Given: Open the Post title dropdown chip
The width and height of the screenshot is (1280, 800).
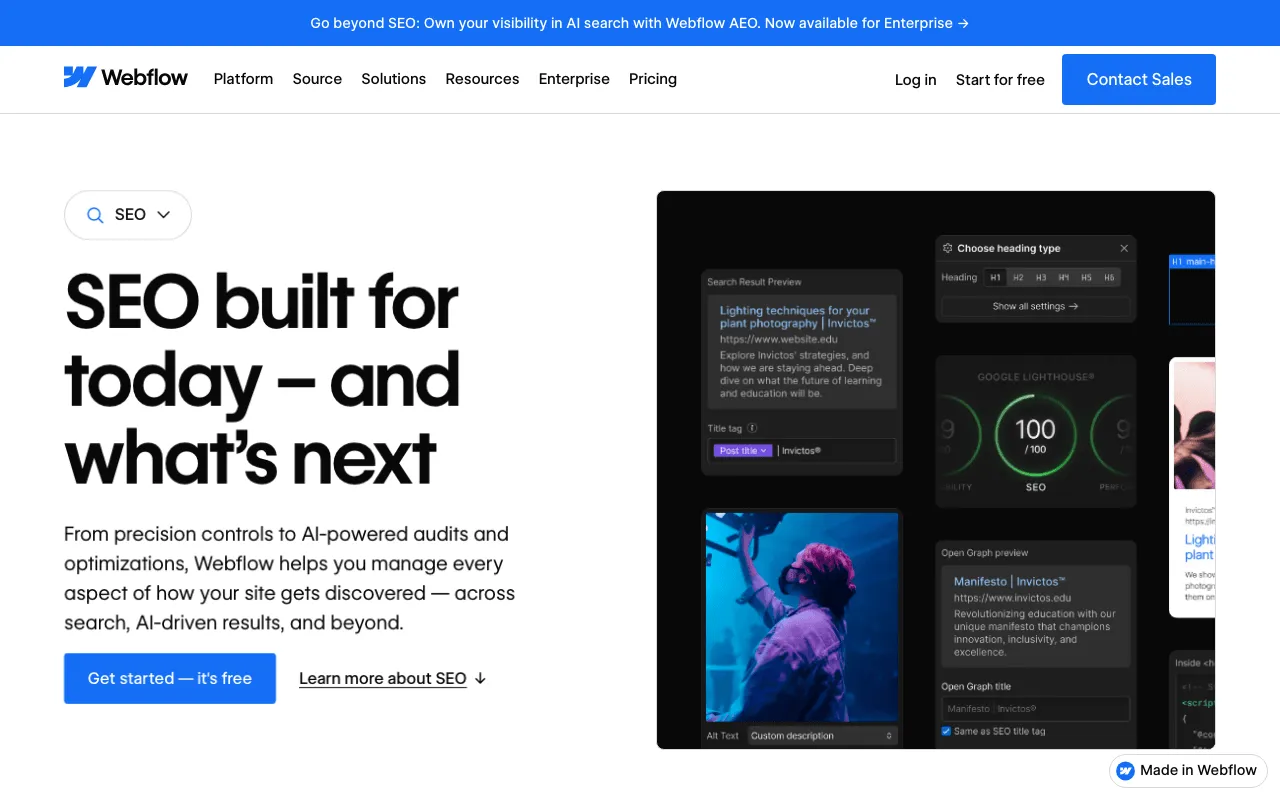Looking at the screenshot, I should [x=743, y=451].
